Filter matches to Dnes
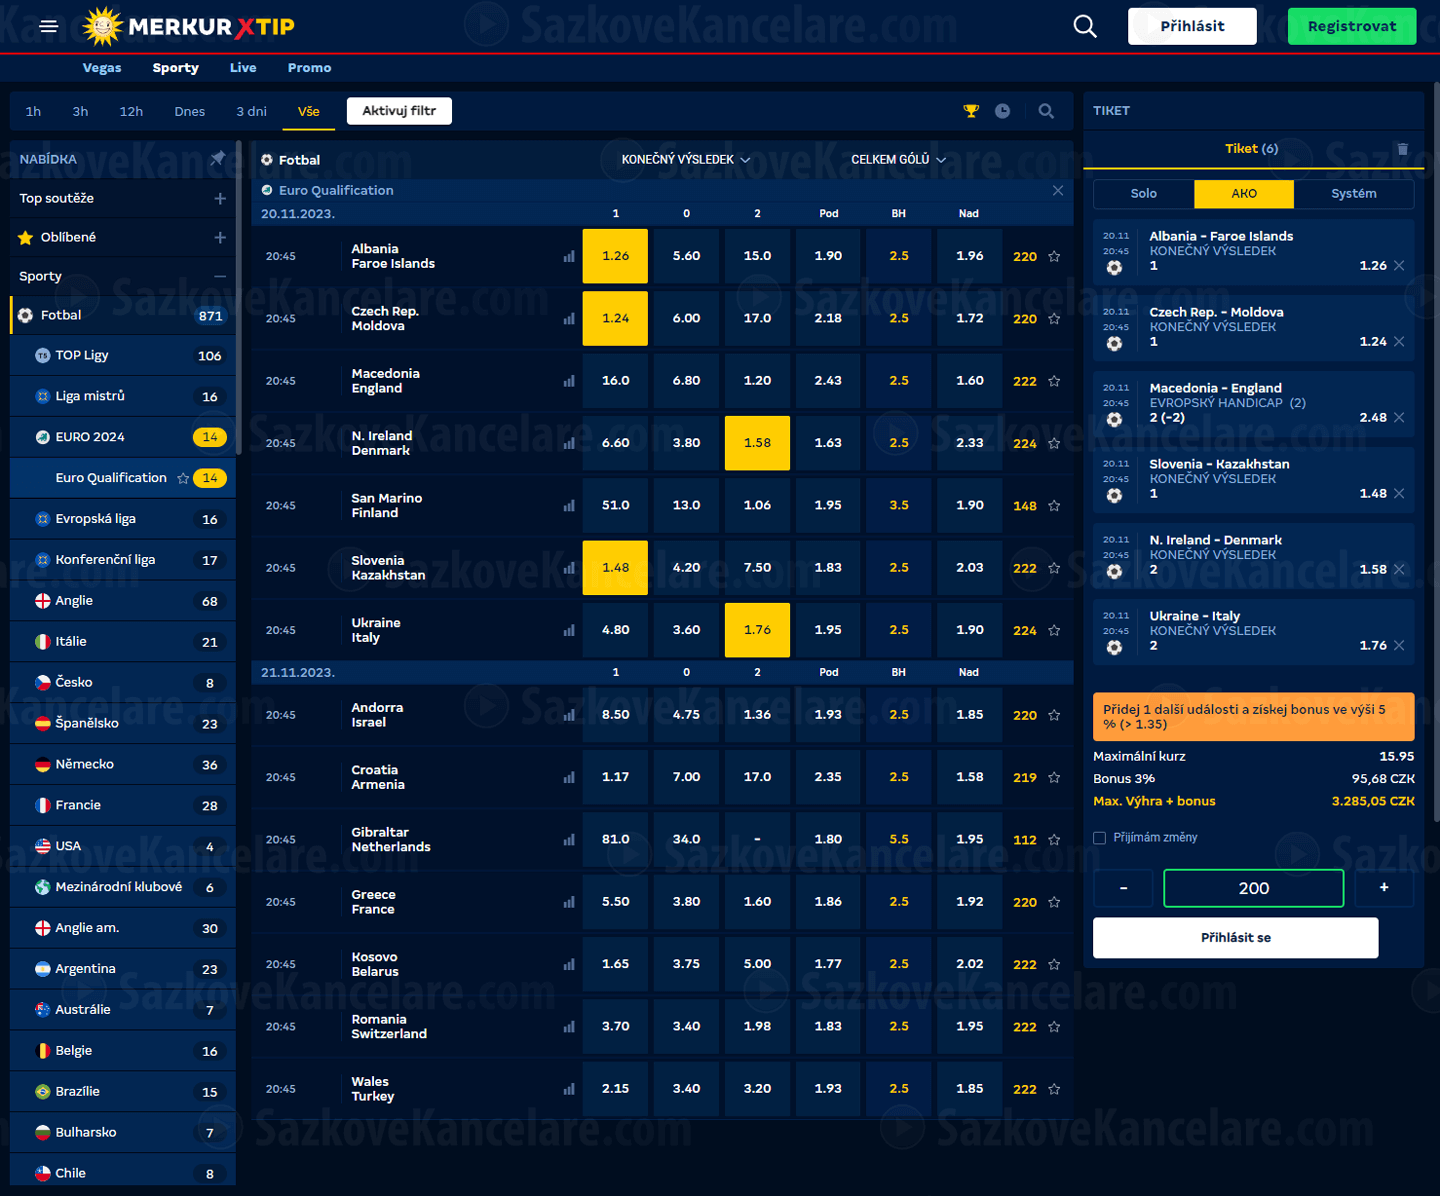This screenshot has width=1440, height=1196. (189, 111)
